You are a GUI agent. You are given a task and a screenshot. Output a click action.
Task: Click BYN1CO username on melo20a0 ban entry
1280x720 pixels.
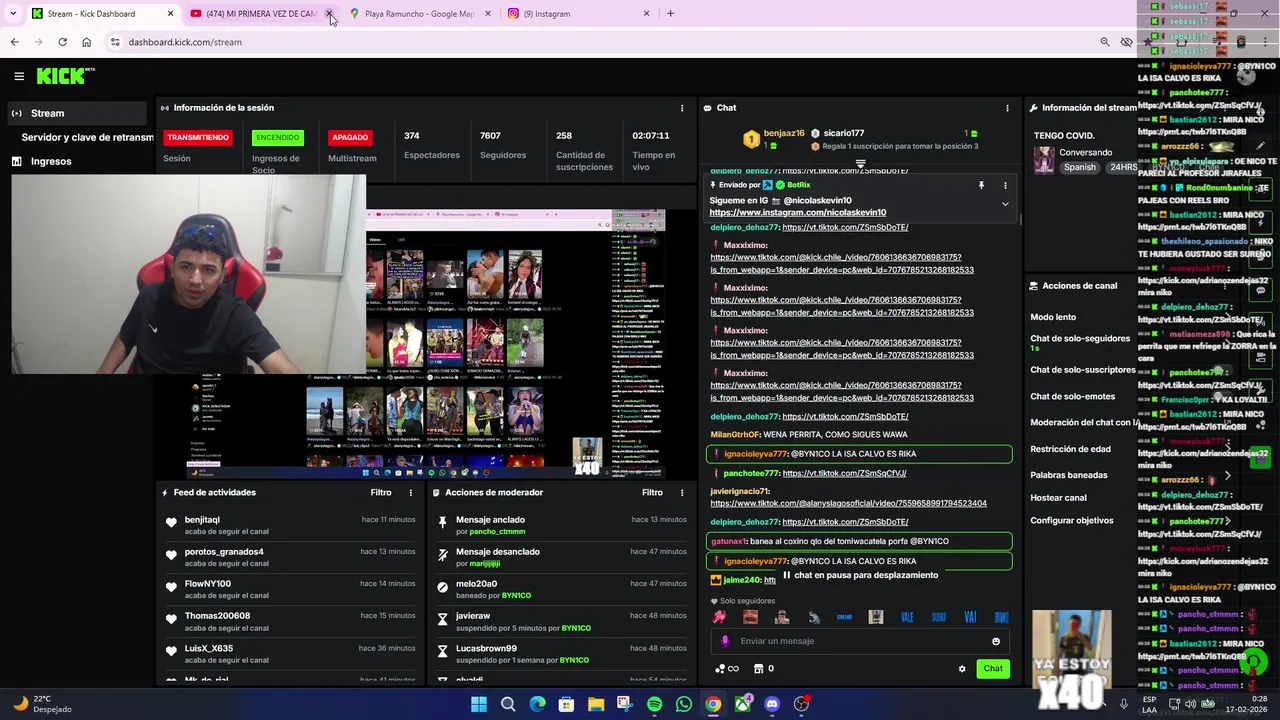pyautogui.click(x=516, y=596)
